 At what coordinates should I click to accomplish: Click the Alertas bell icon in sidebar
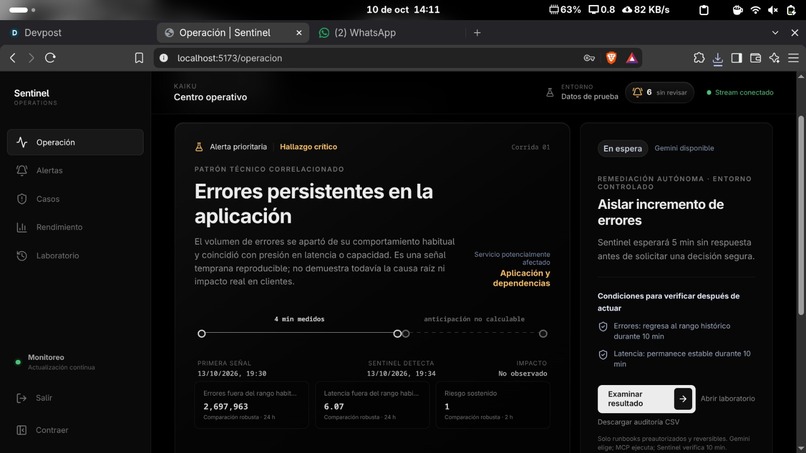pos(22,171)
